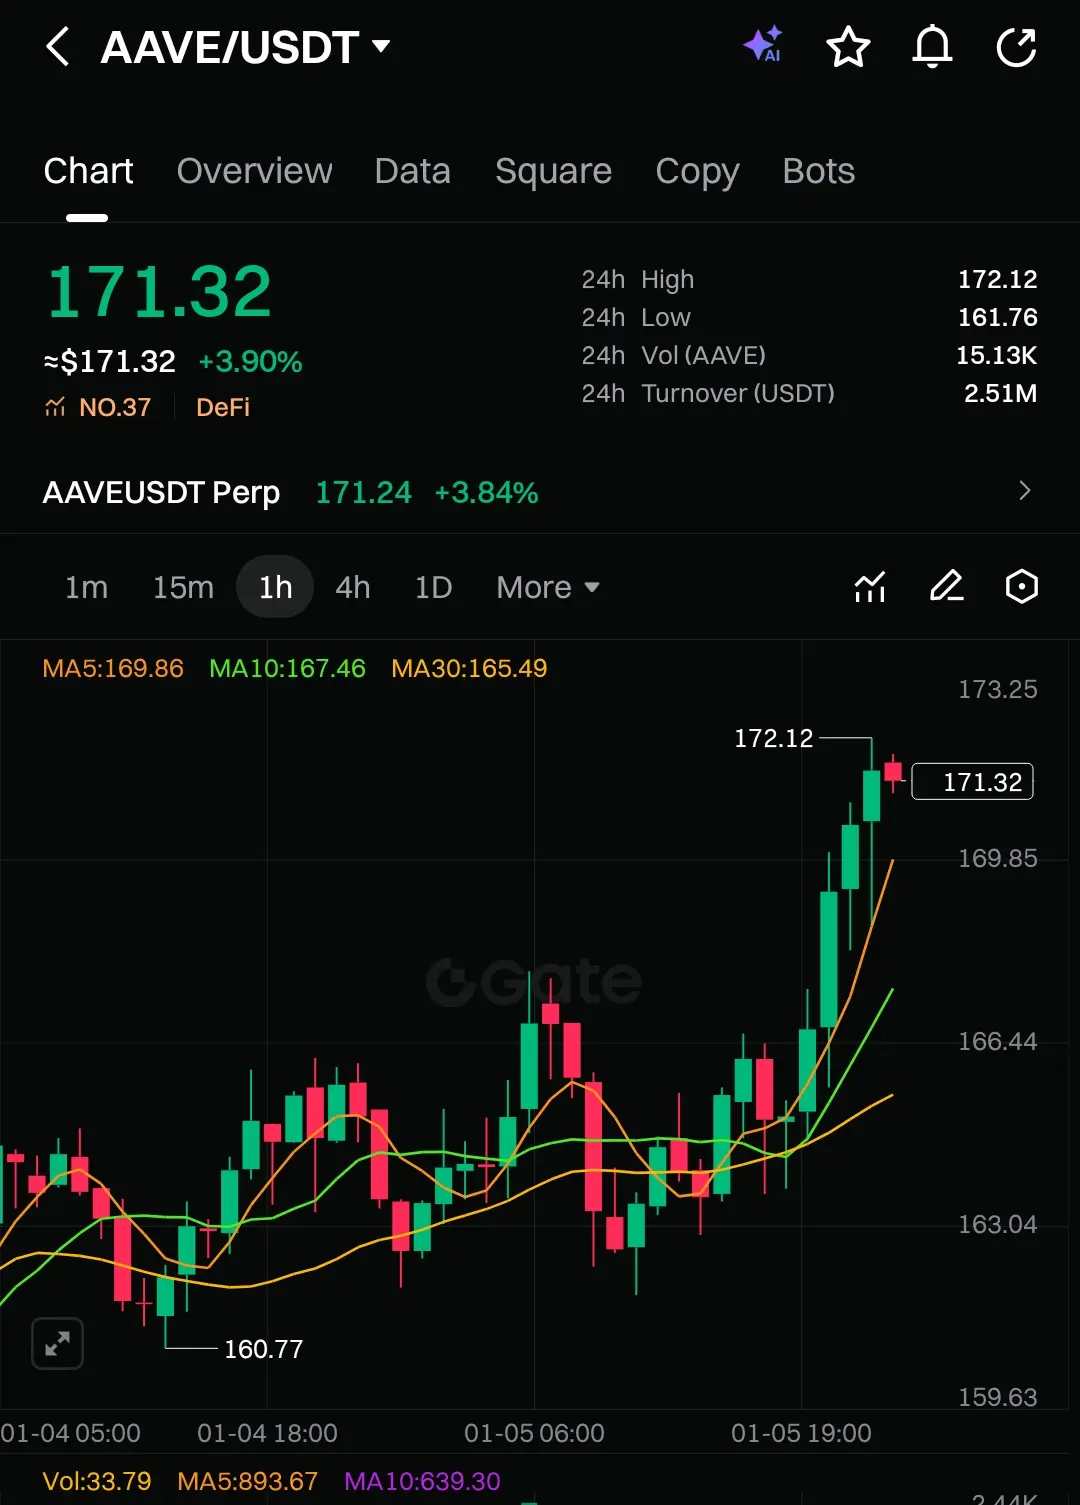
Task: Tap the ≈$171.32 converted price
Action: pyautogui.click(x=109, y=361)
